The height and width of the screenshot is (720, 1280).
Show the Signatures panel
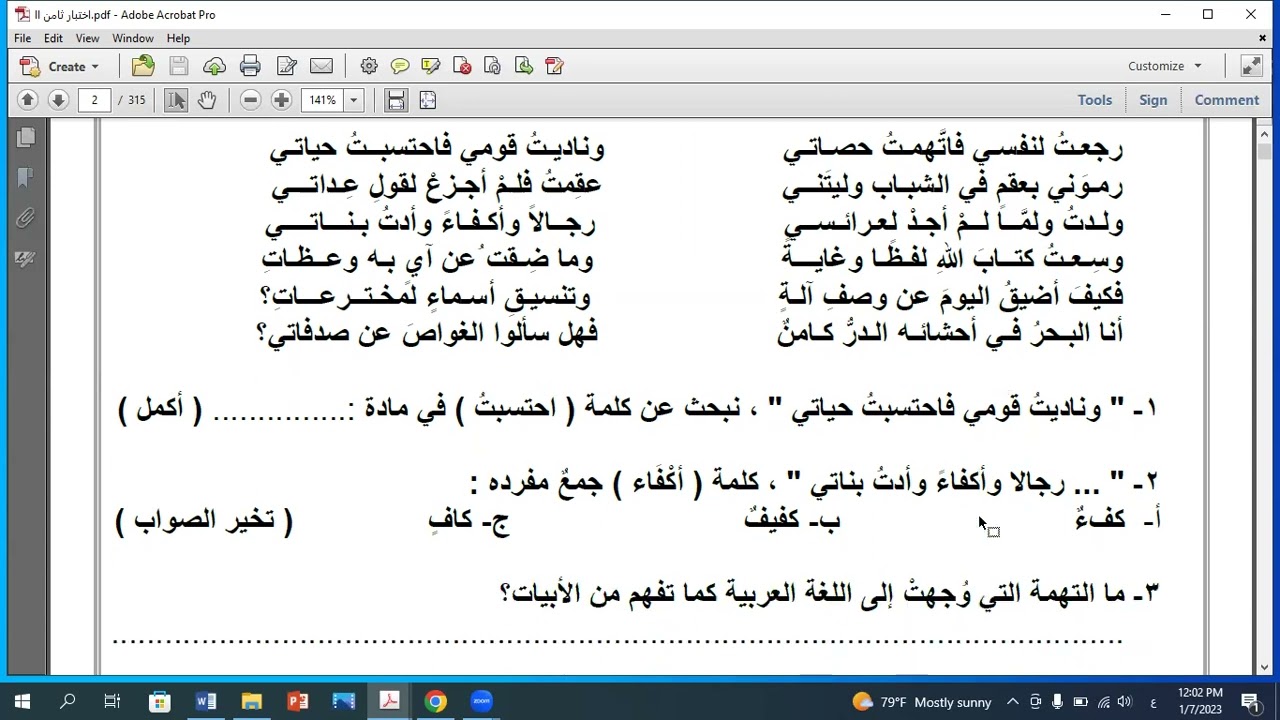tap(26, 258)
